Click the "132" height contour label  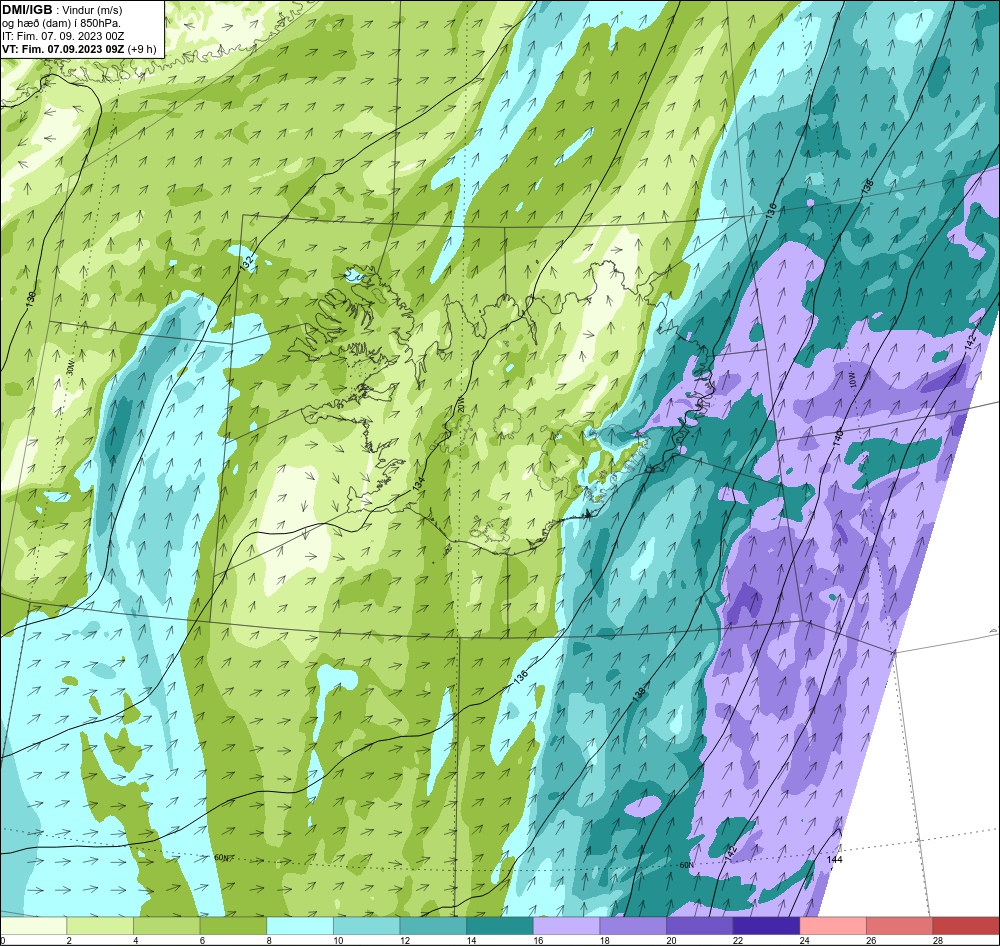pos(248,262)
